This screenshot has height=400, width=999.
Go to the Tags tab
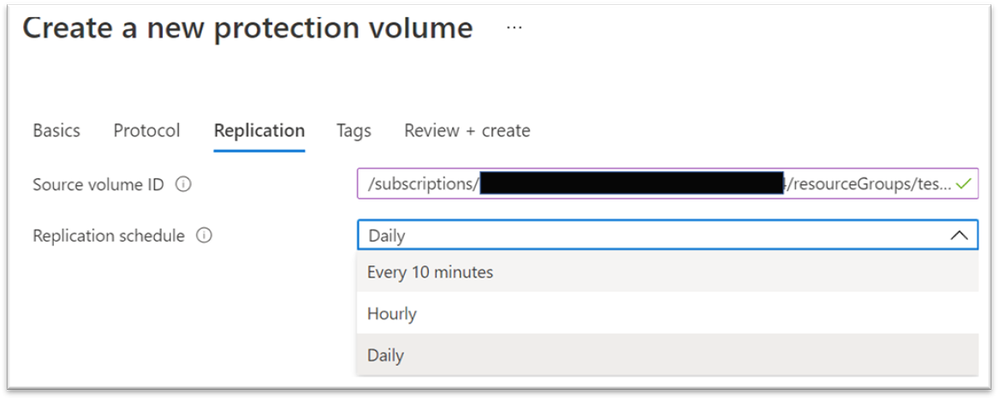[x=354, y=131]
